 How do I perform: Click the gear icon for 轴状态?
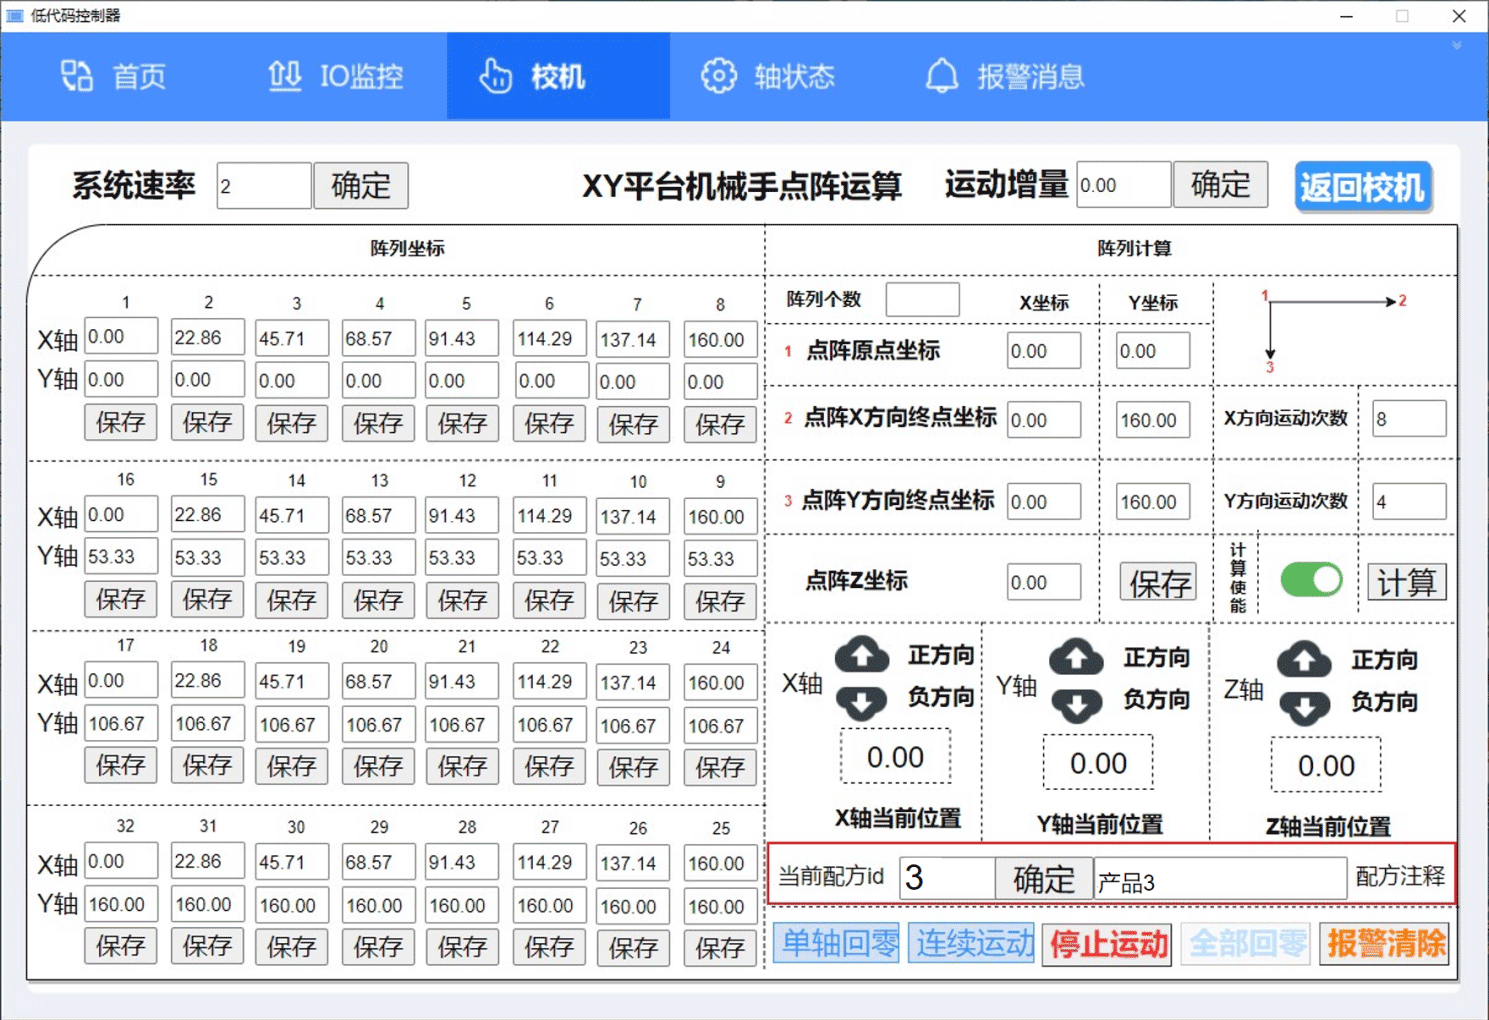point(718,76)
